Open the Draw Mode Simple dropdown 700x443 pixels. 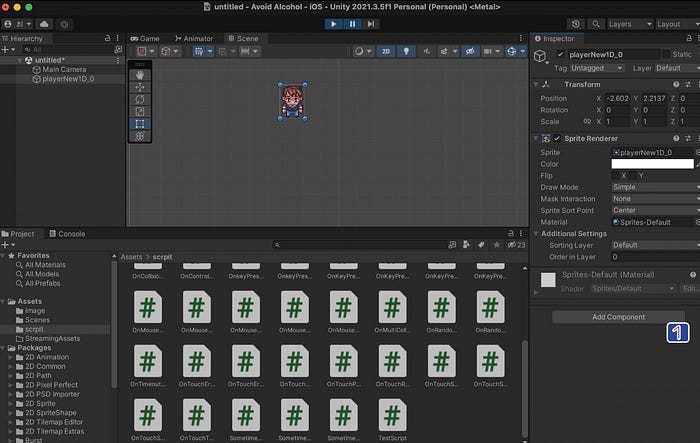(x=655, y=187)
